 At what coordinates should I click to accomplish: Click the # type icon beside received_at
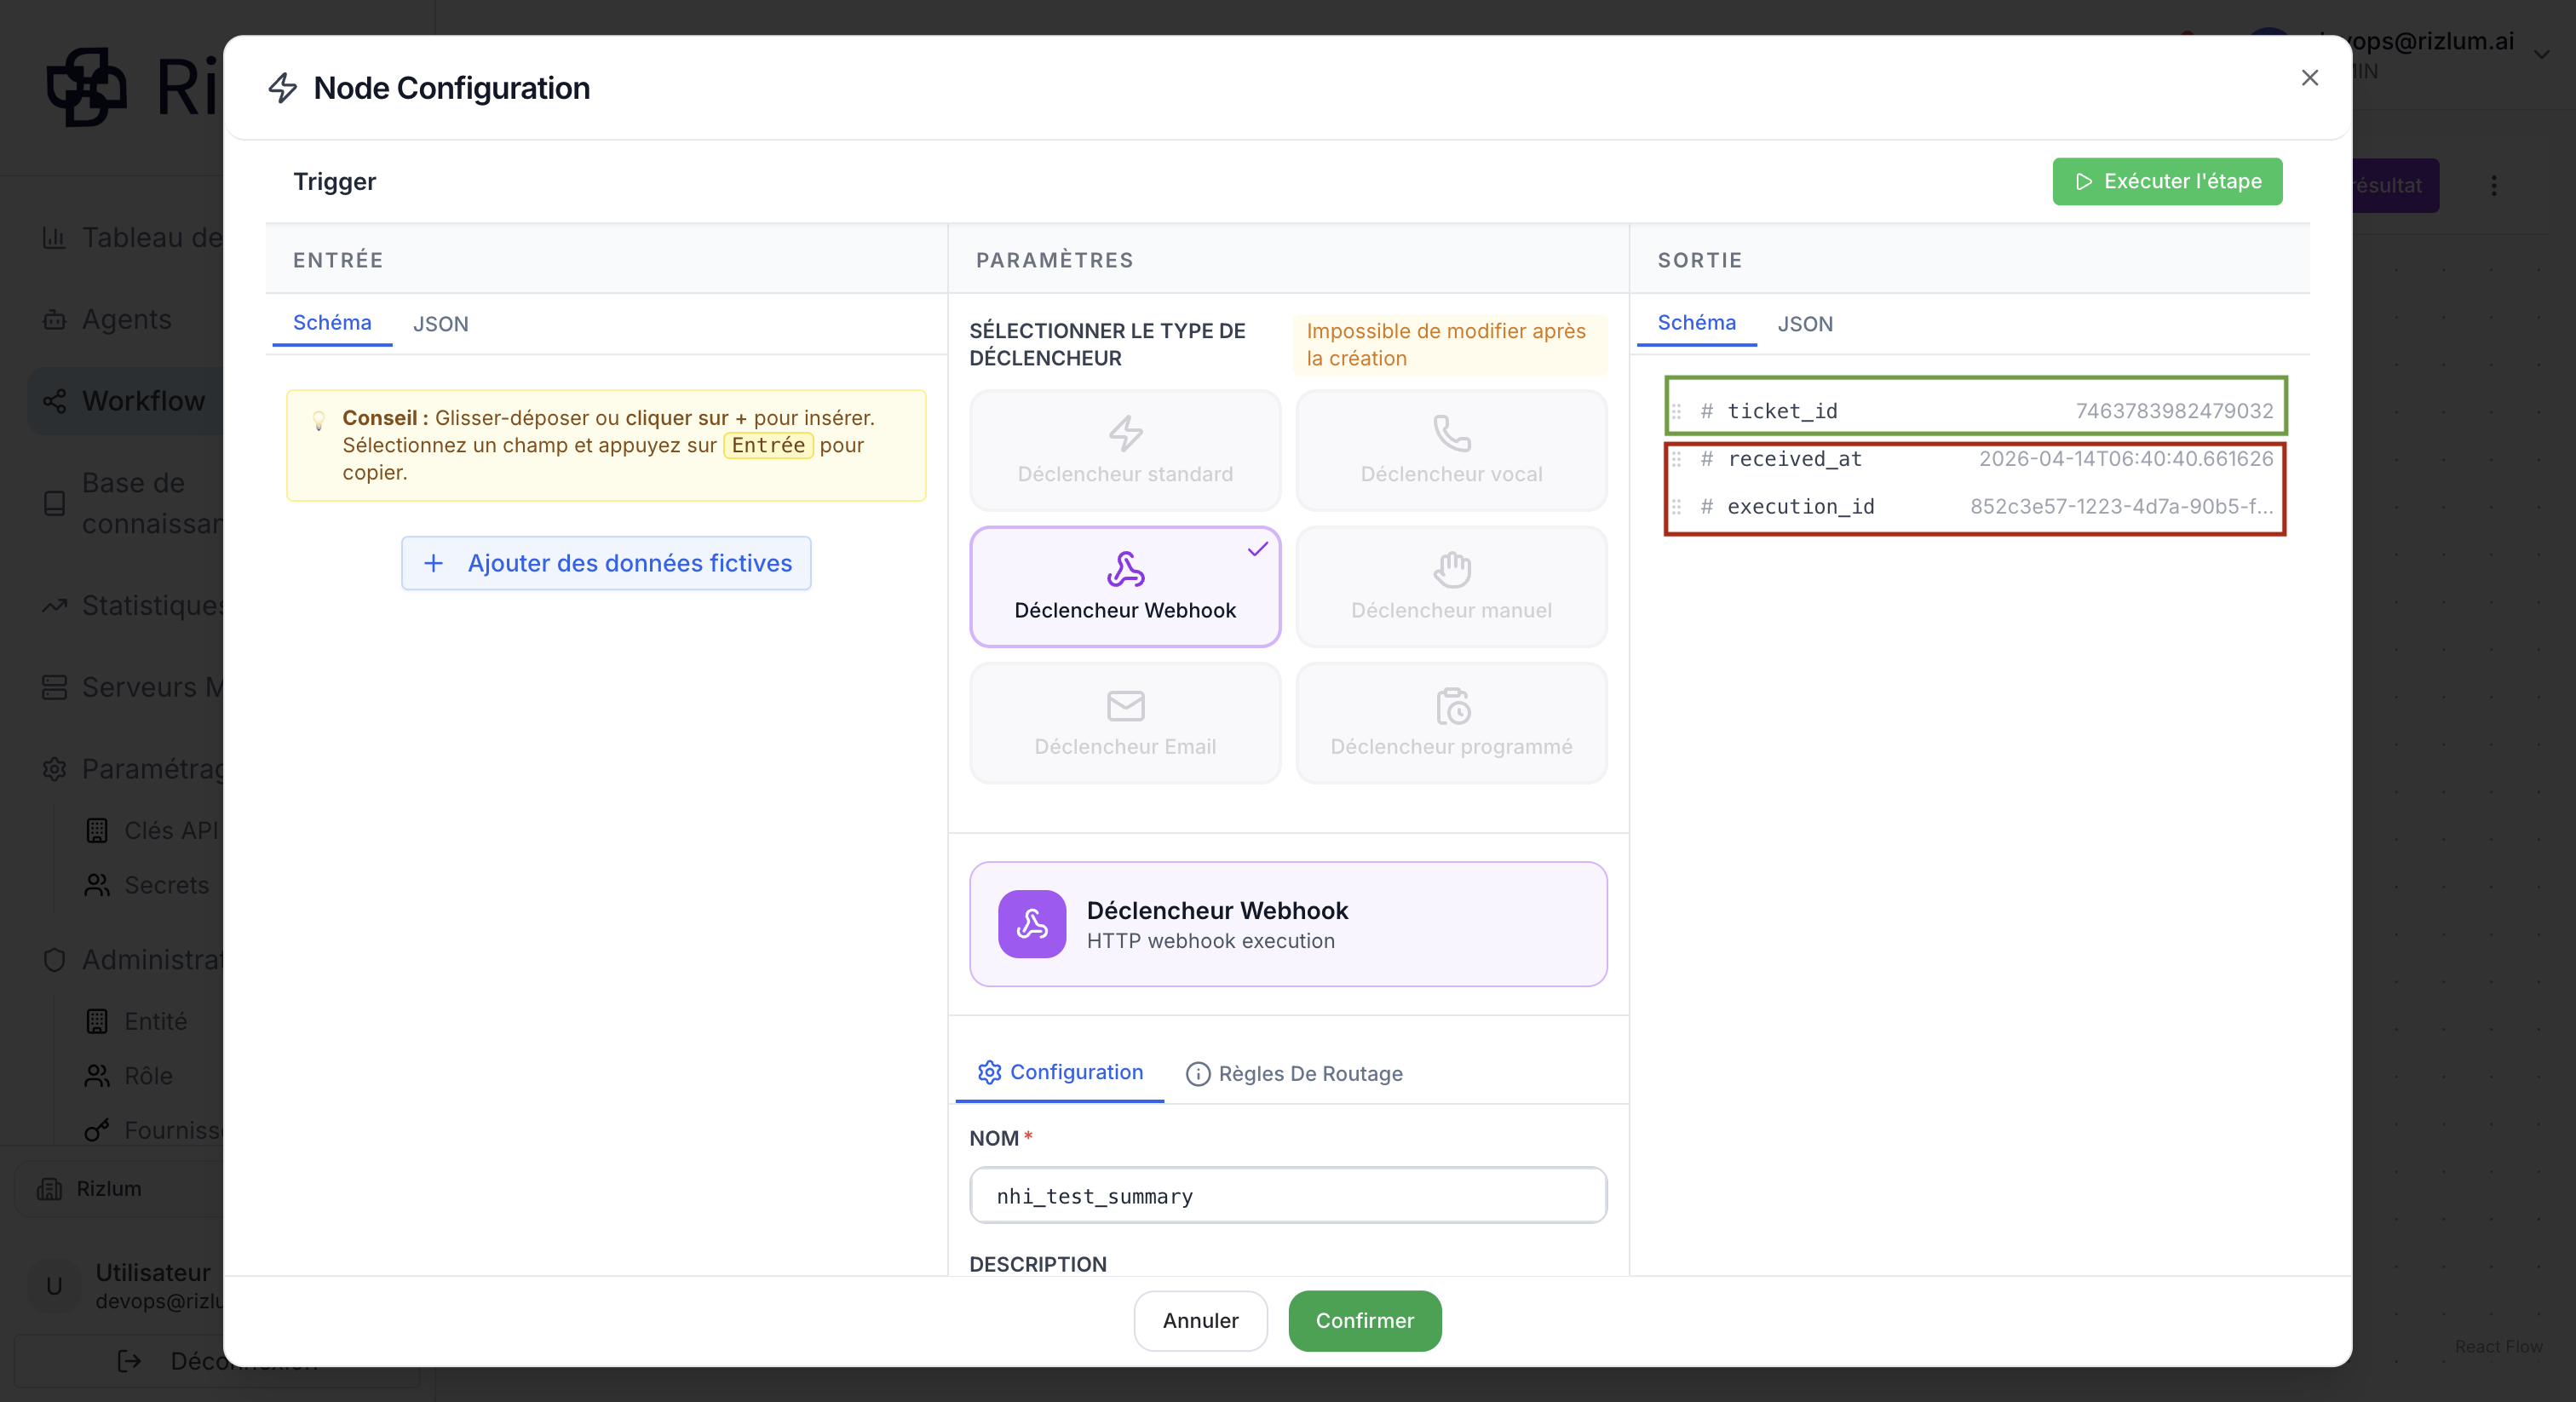(x=1707, y=459)
